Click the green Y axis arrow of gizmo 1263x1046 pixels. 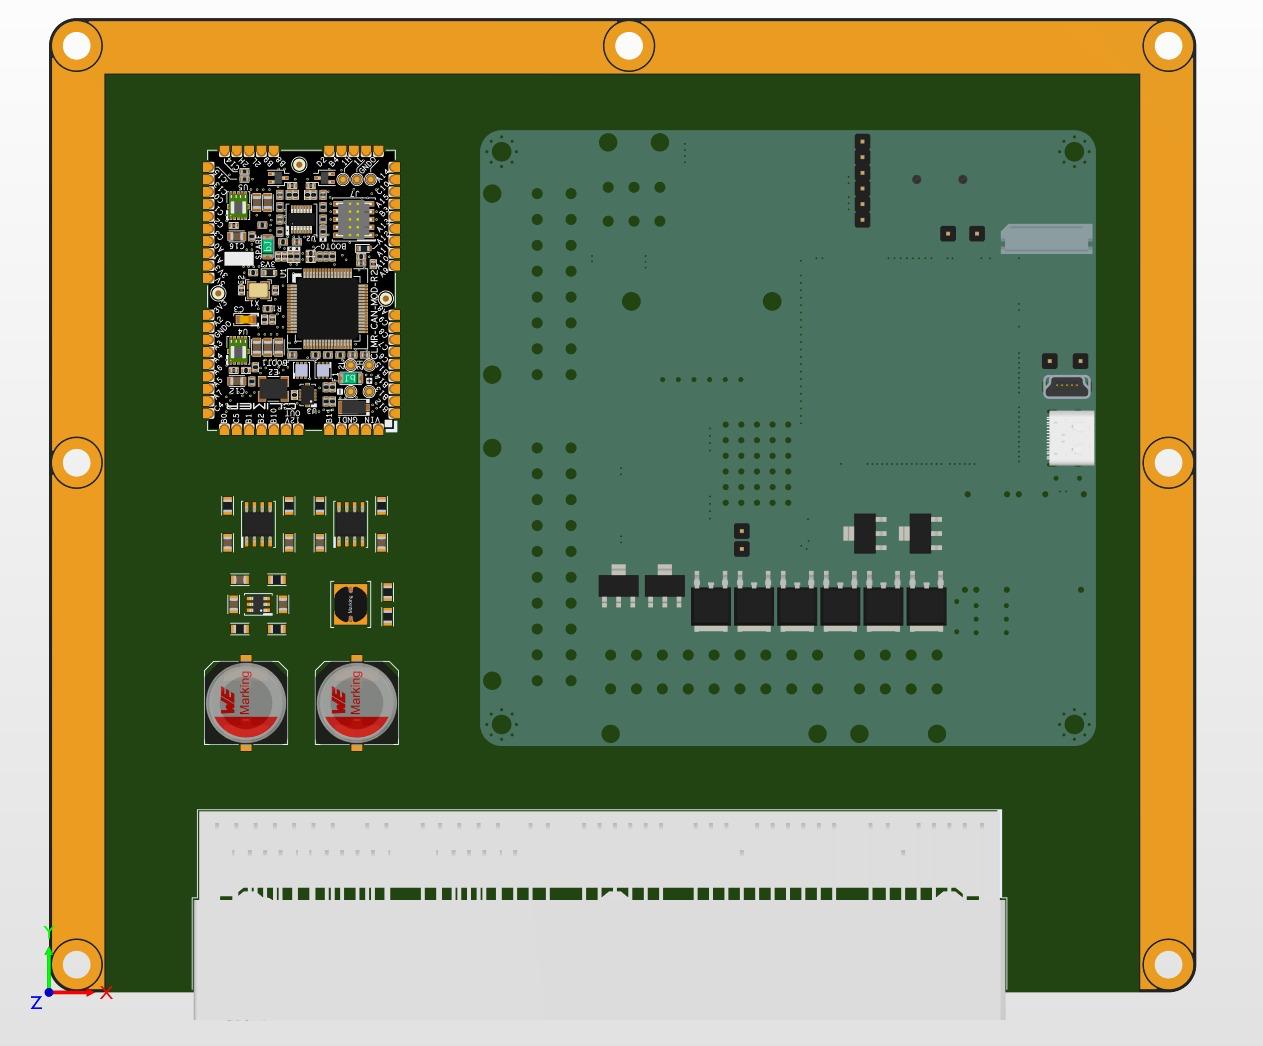coord(48,966)
